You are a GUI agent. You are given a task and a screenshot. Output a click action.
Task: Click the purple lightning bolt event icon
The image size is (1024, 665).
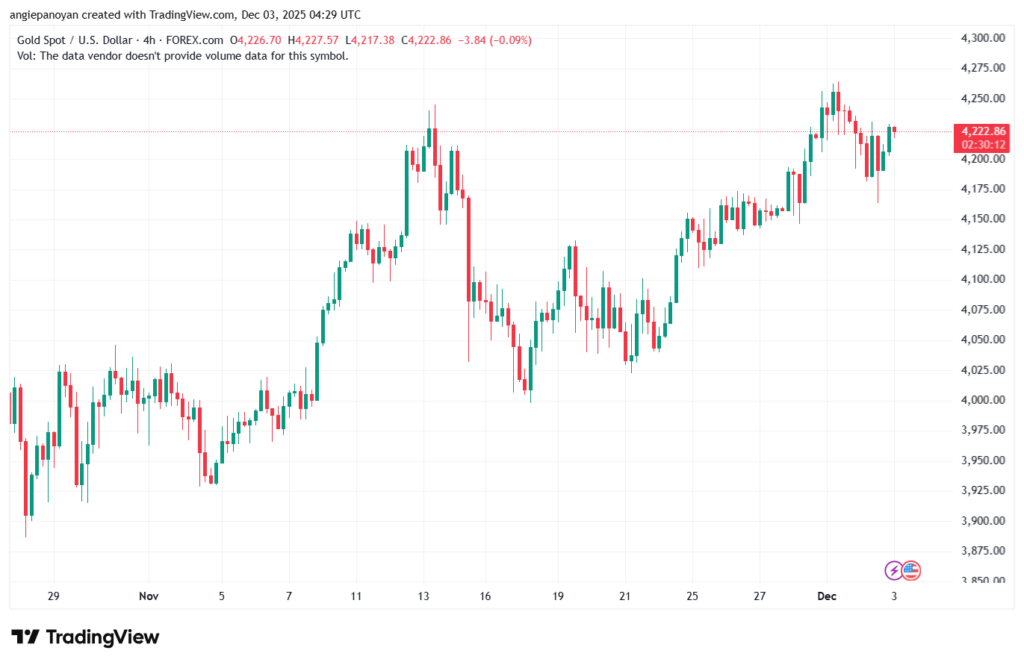[x=894, y=570]
